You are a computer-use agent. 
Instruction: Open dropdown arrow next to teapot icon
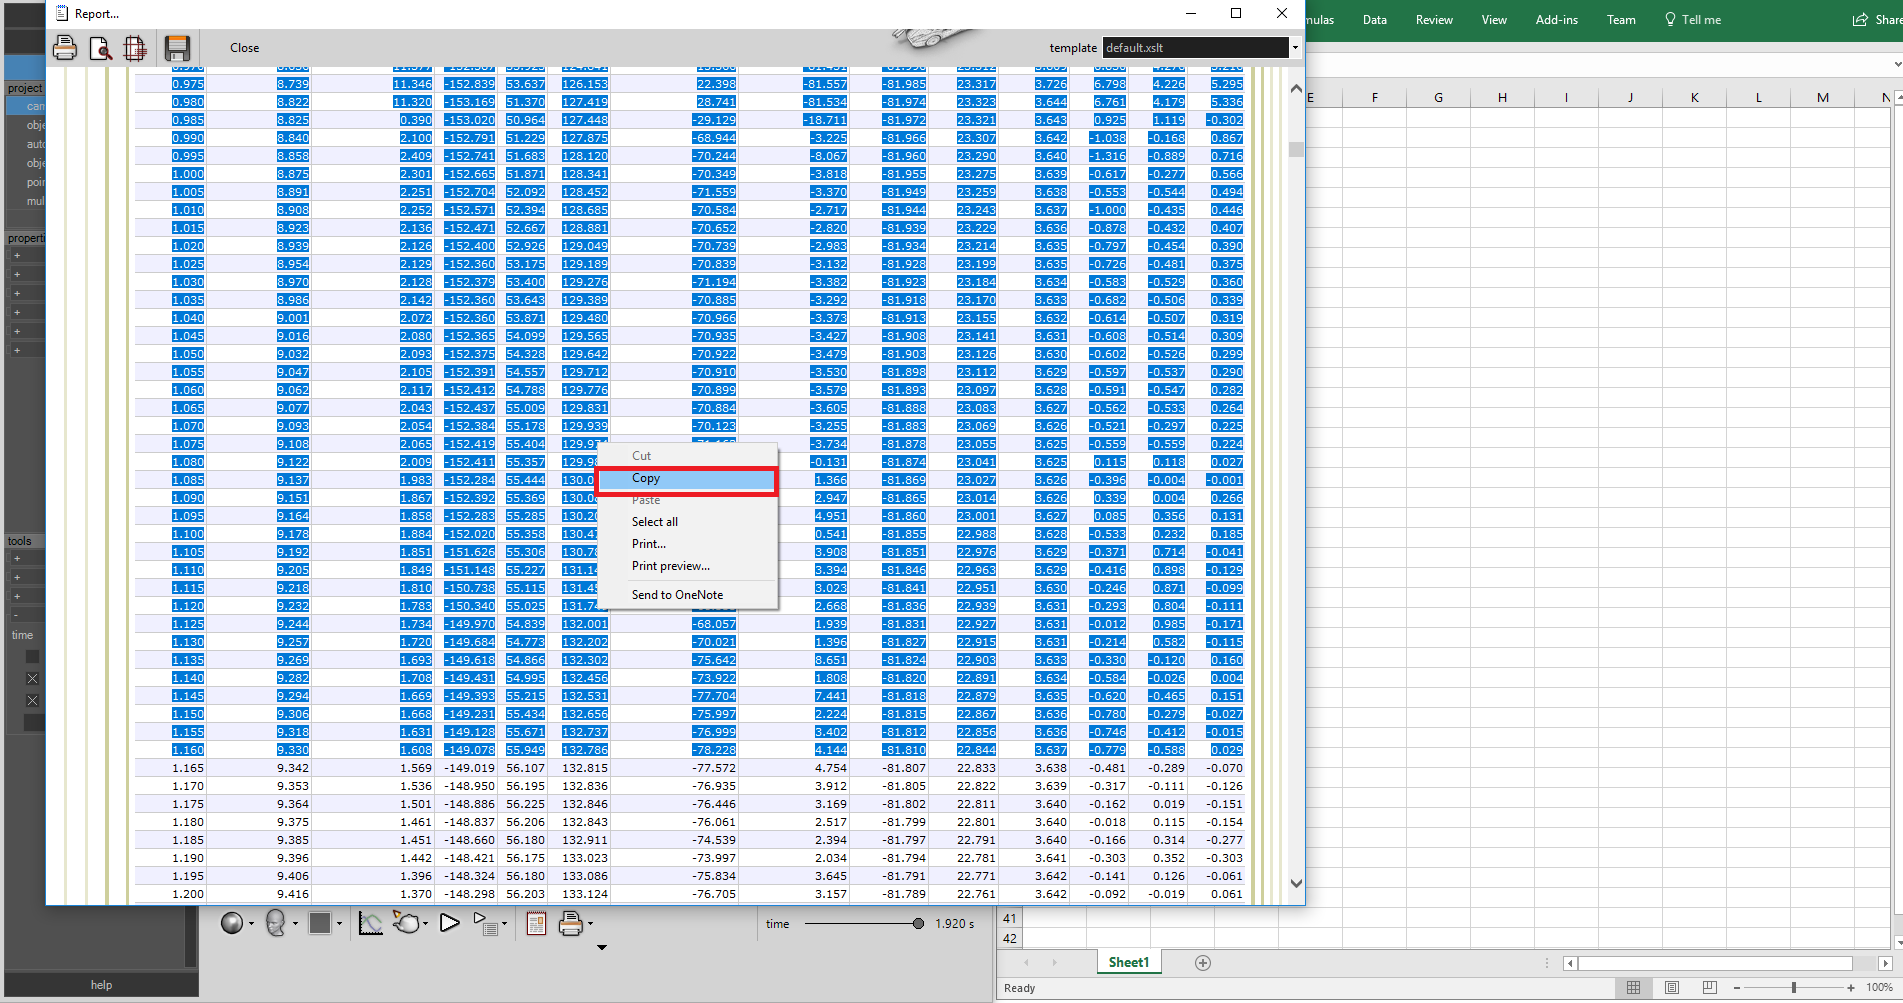pyautogui.click(x=425, y=924)
